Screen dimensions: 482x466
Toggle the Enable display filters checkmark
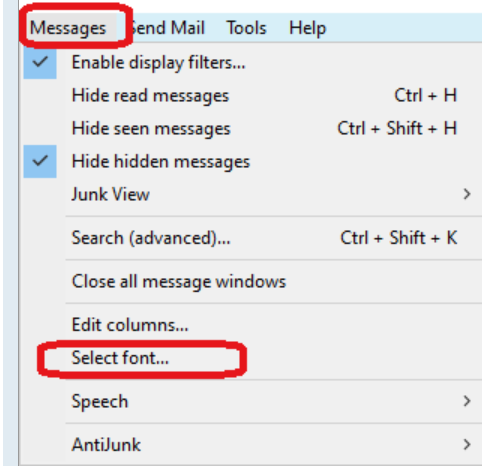tap(40, 62)
